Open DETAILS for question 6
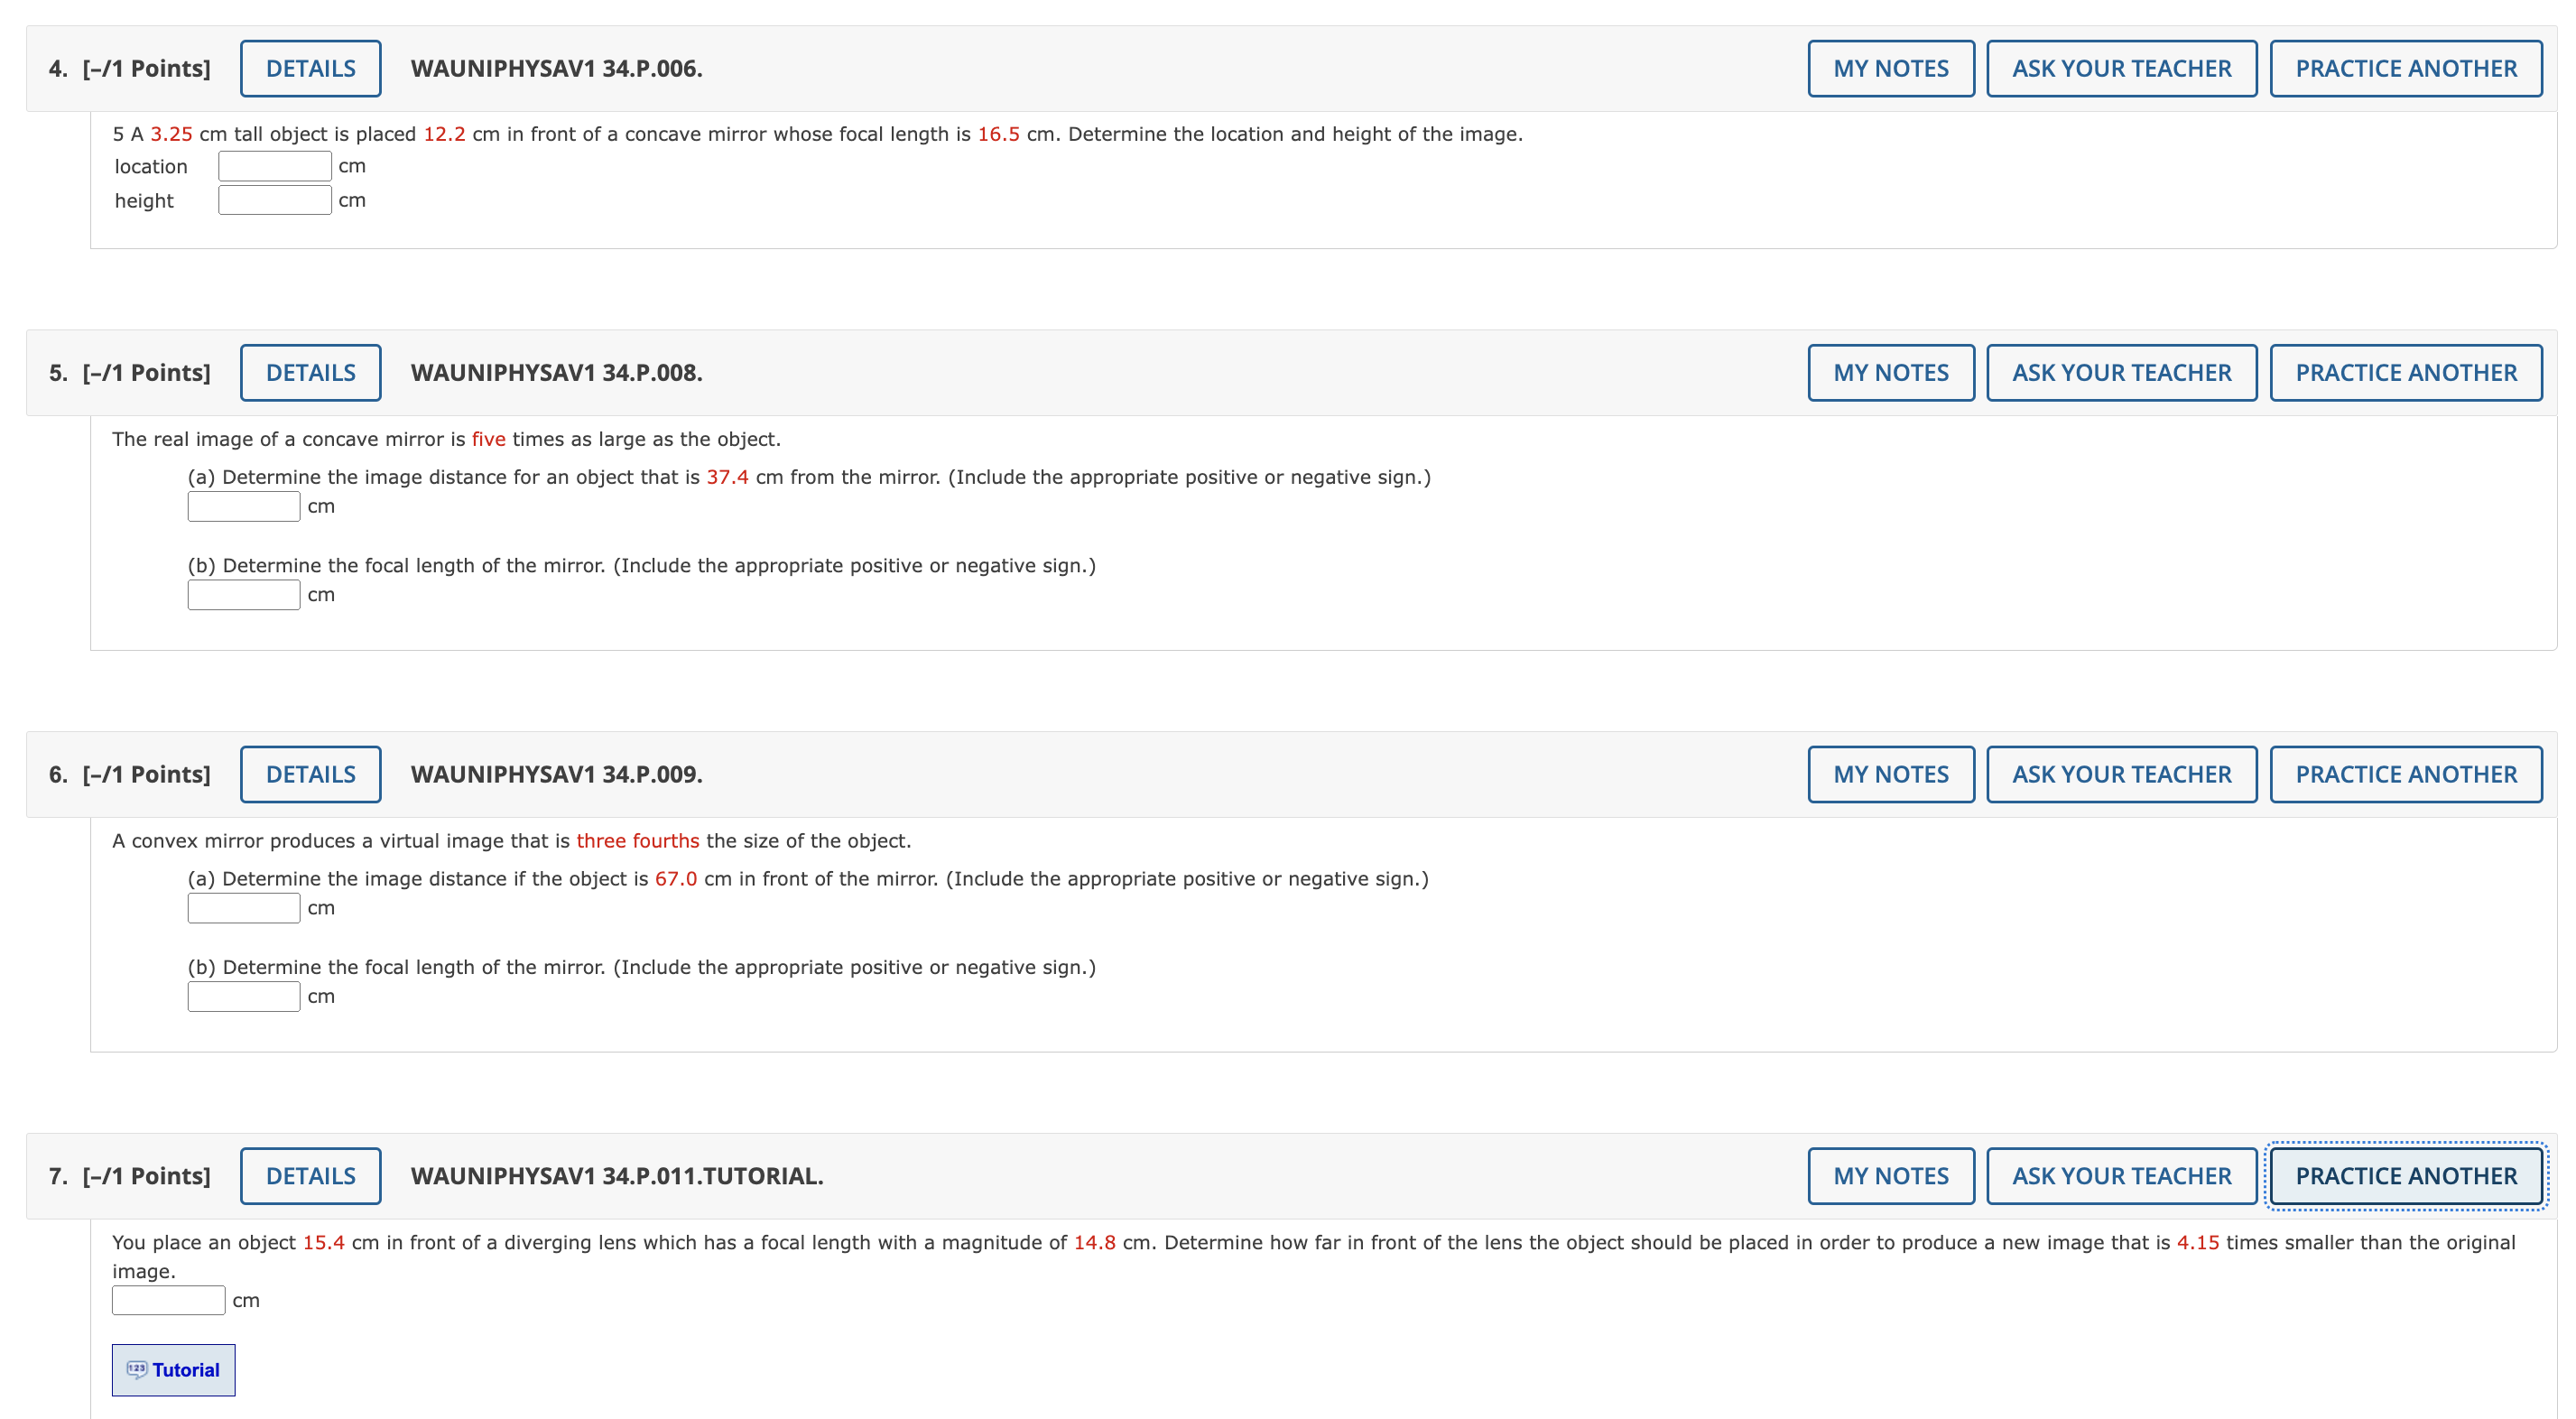 pos(310,774)
